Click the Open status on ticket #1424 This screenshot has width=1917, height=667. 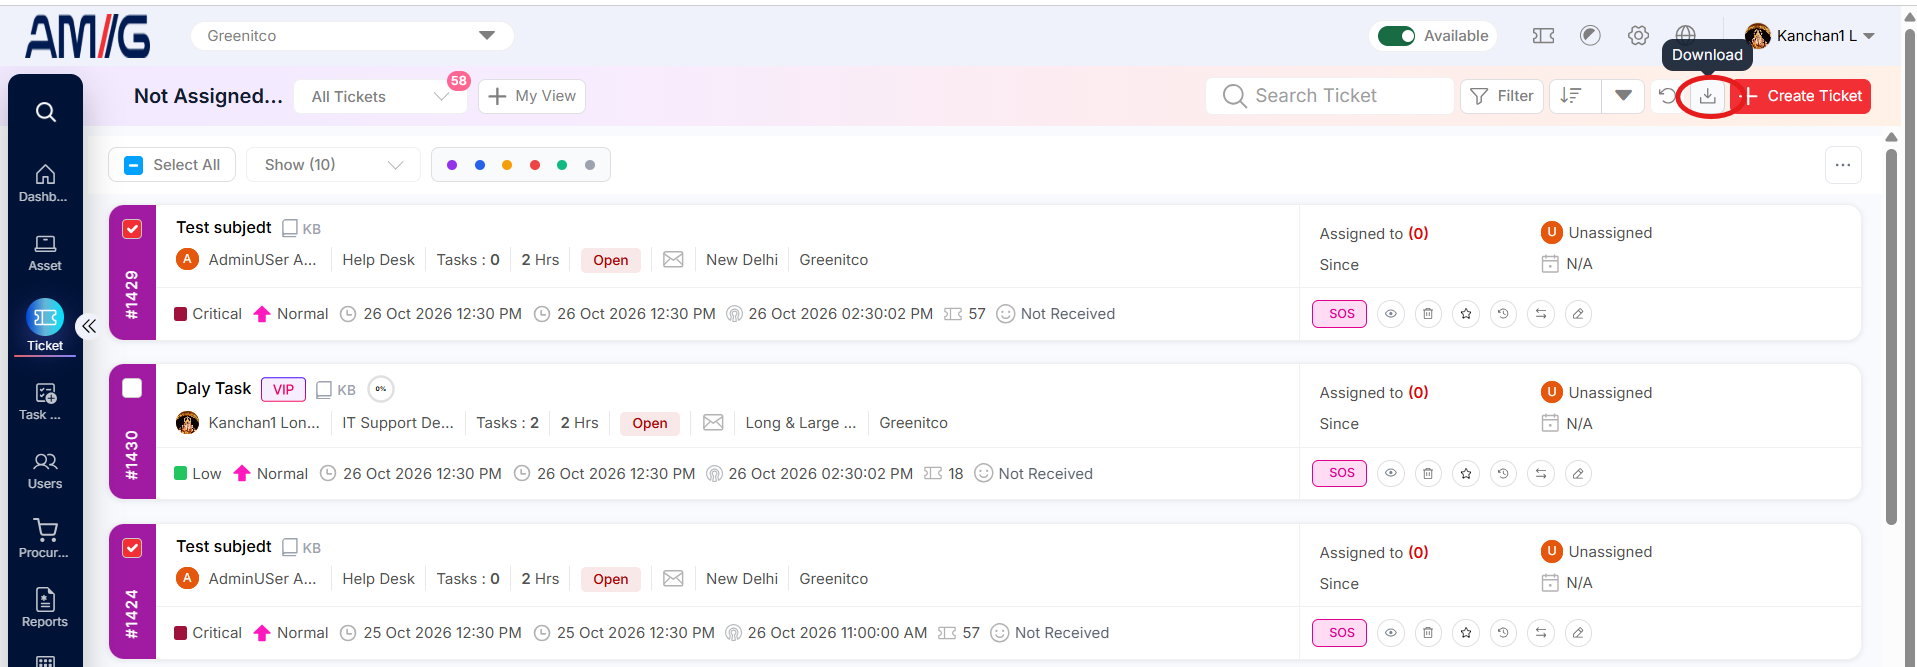[x=610, y=580]
